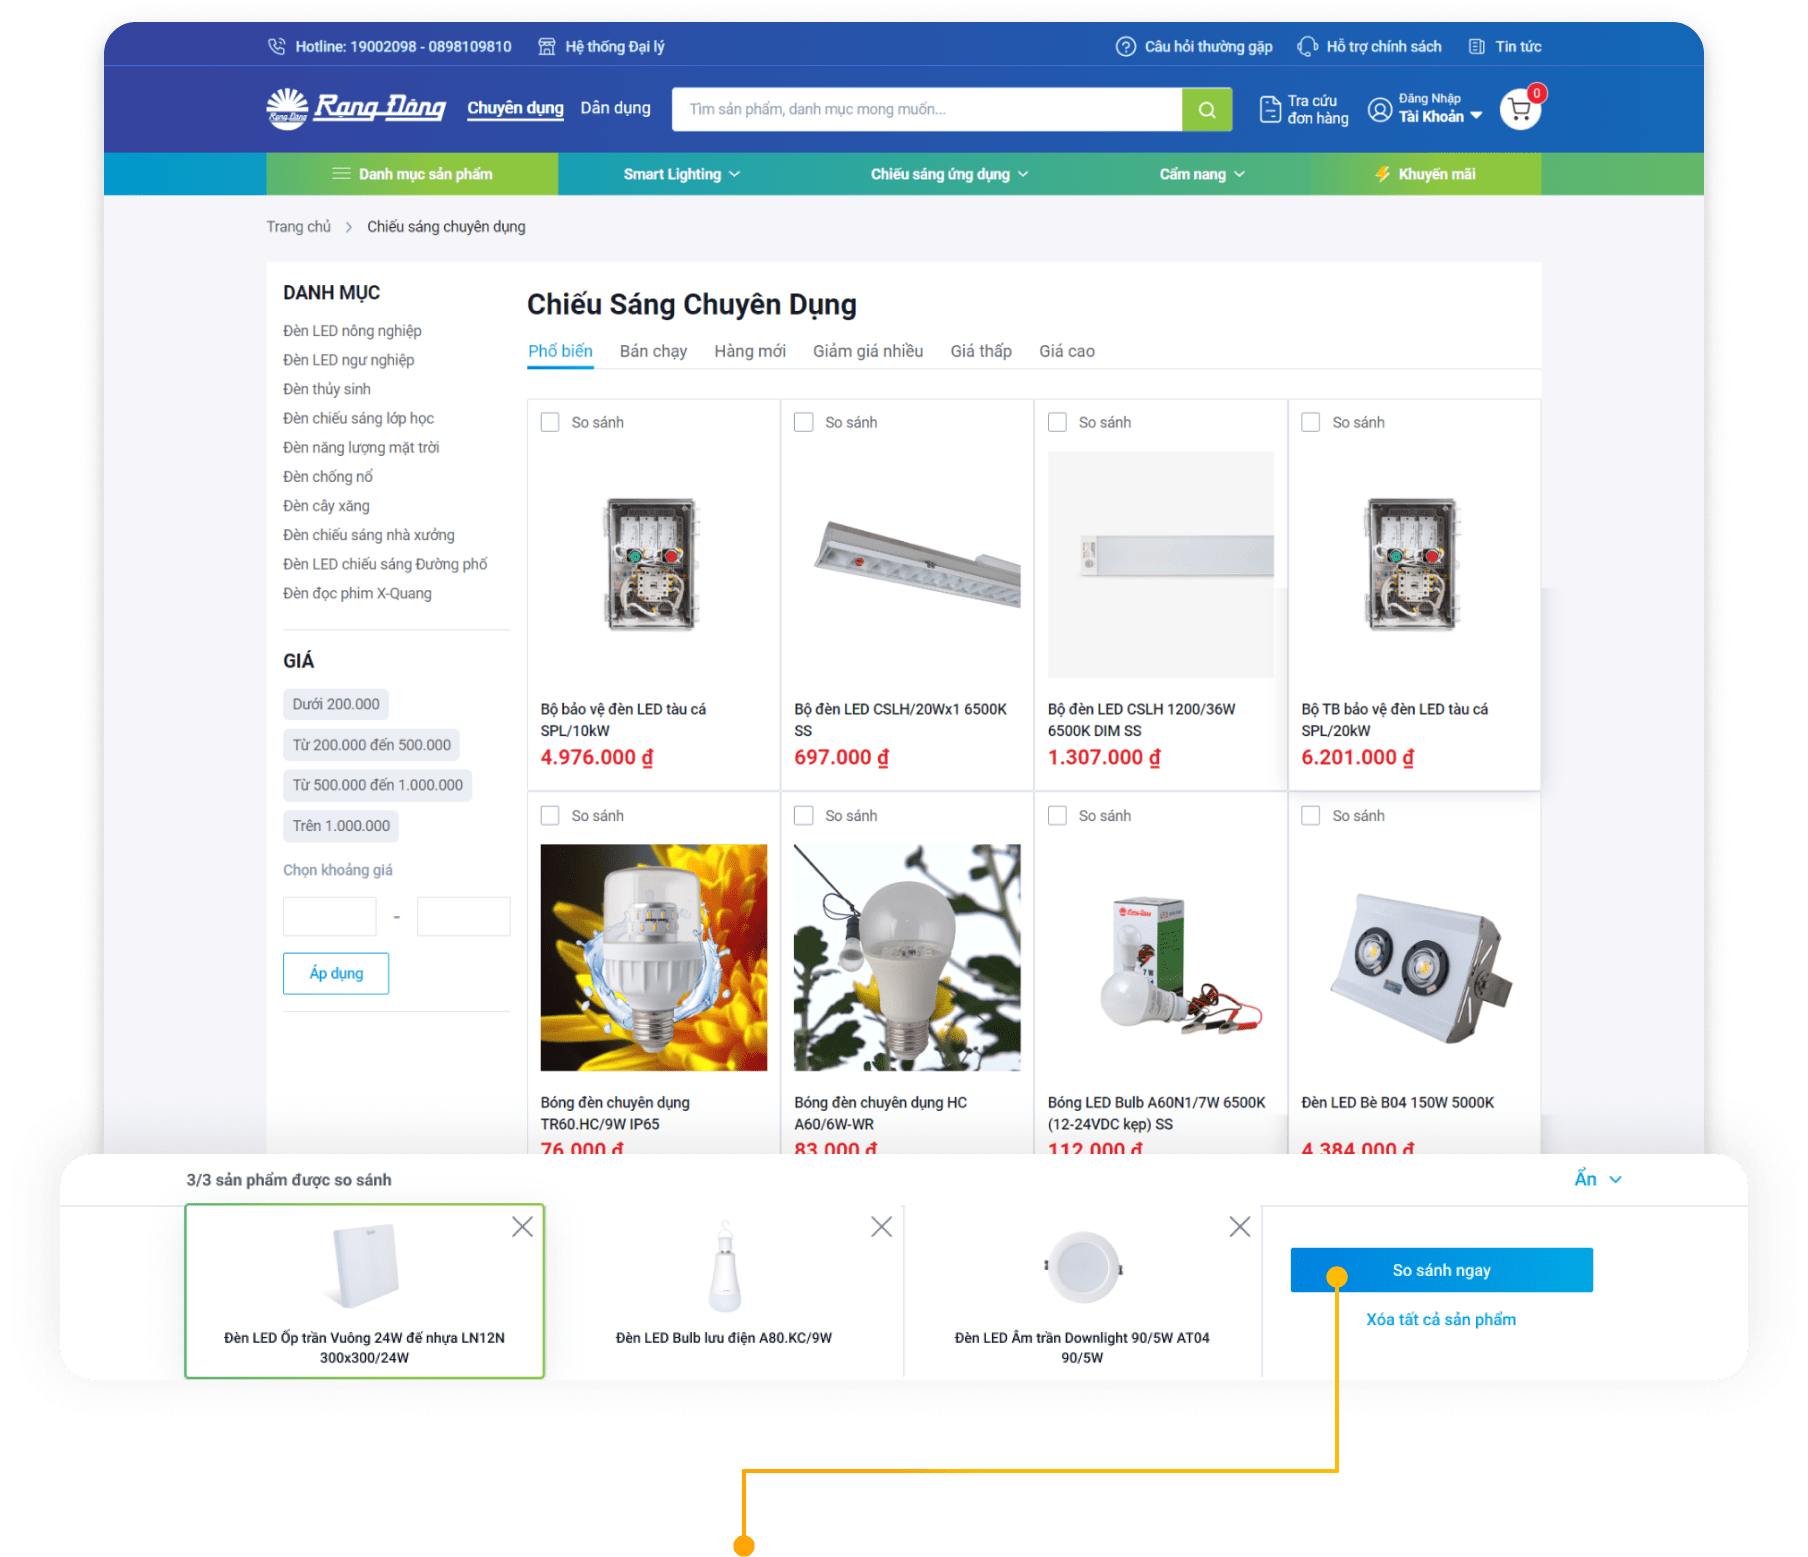The height and width of the screenshot is (1557, 1808).
Task: Expand the Chiếu sáng ứng dụng menu
Action: coord(949,174)
